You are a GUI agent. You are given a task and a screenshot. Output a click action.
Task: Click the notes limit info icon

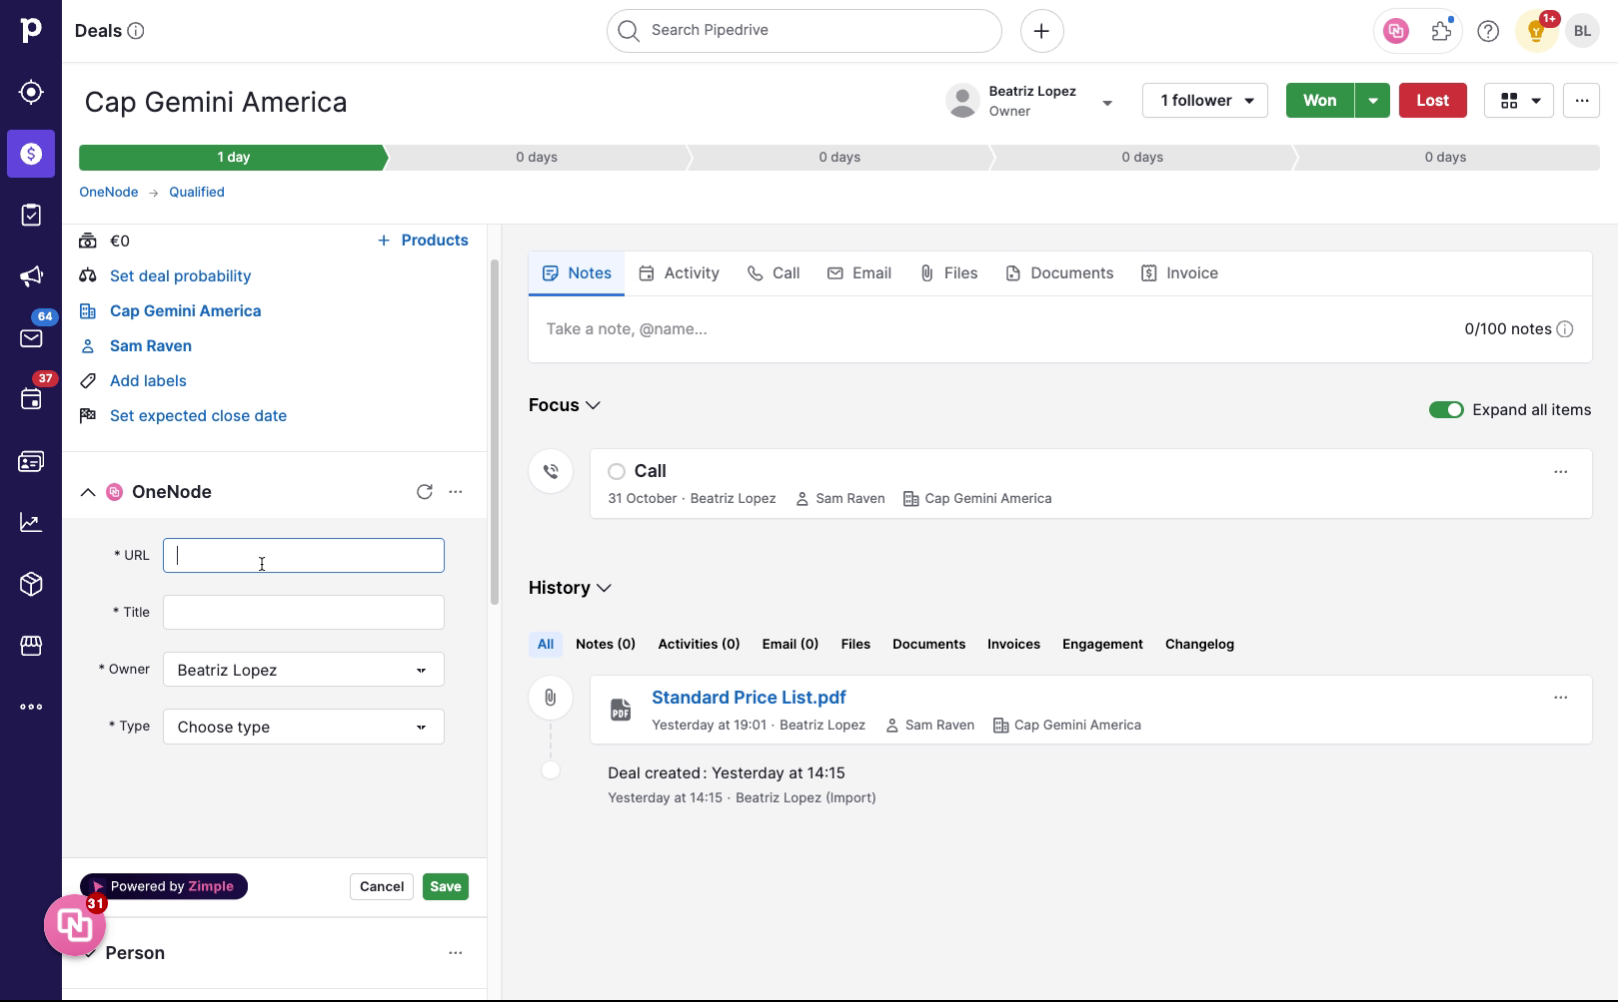[x=1565, y=329]
